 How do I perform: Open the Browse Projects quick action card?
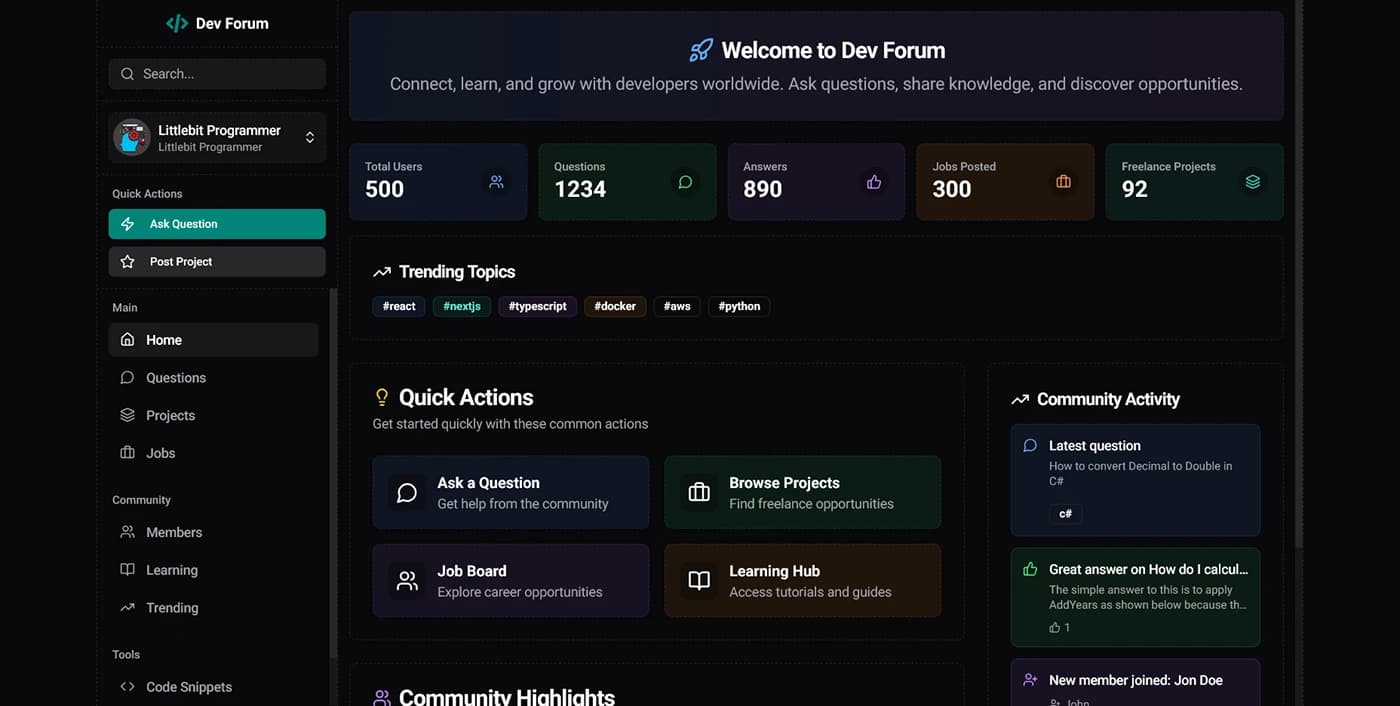click(x=802, y=492)
